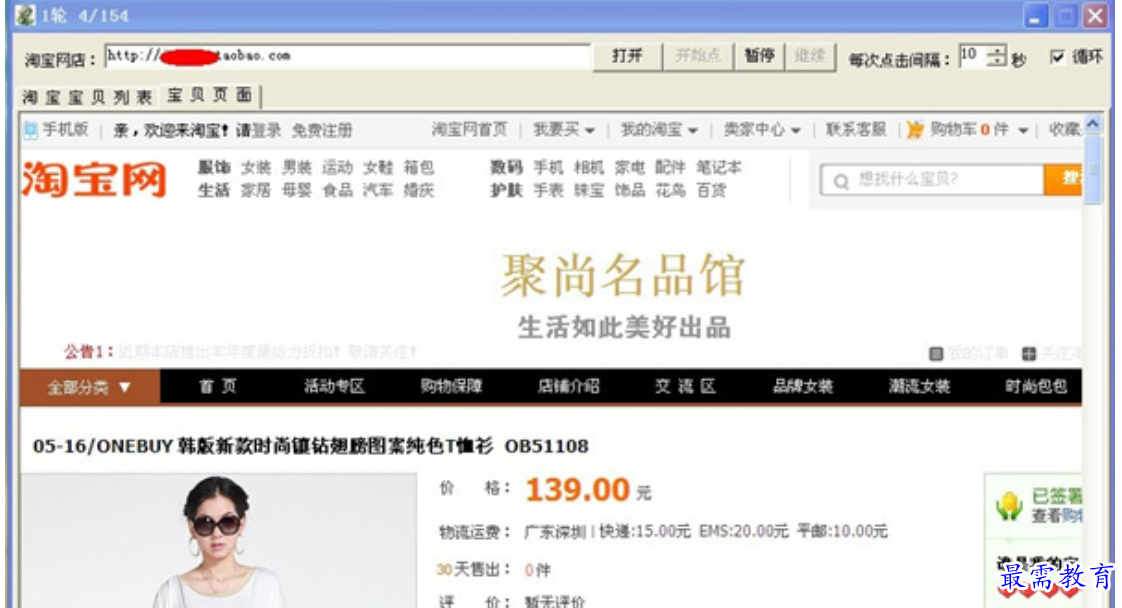The height and width of the screenshot is (608, 1122).
Task: Click the product title OB51108 text
Action: click(x=547, y=446)
